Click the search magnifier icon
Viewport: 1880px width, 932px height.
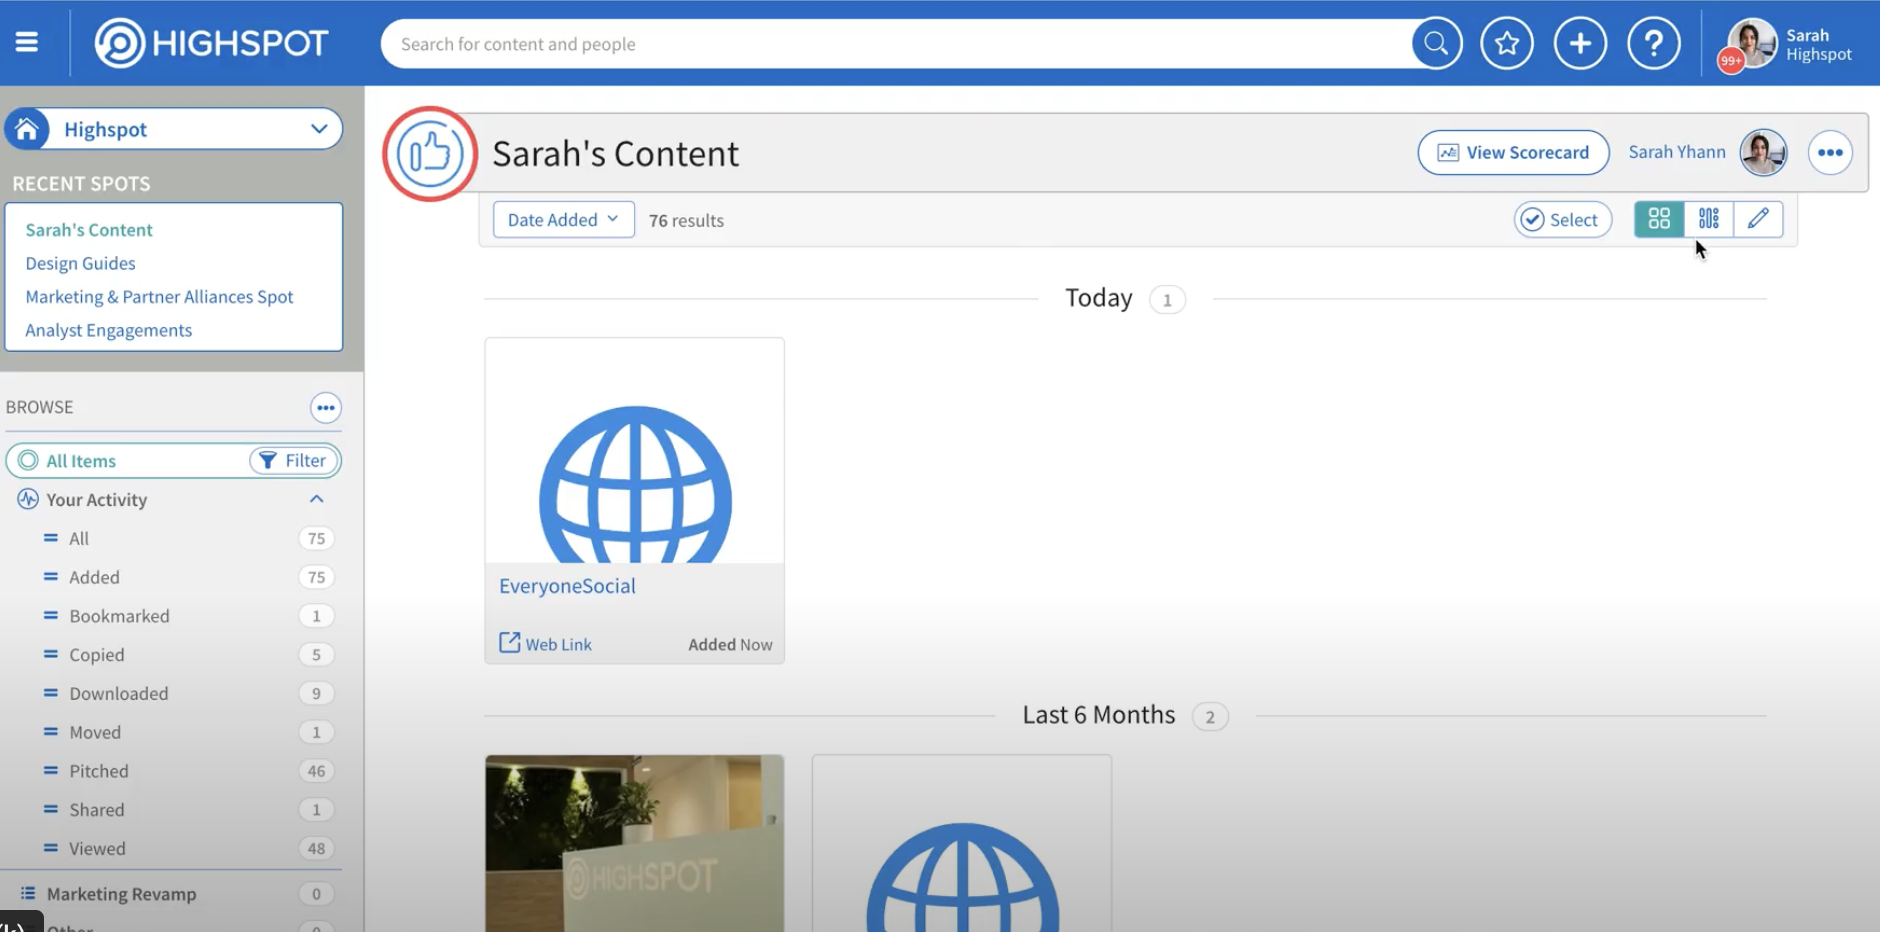1435,43
